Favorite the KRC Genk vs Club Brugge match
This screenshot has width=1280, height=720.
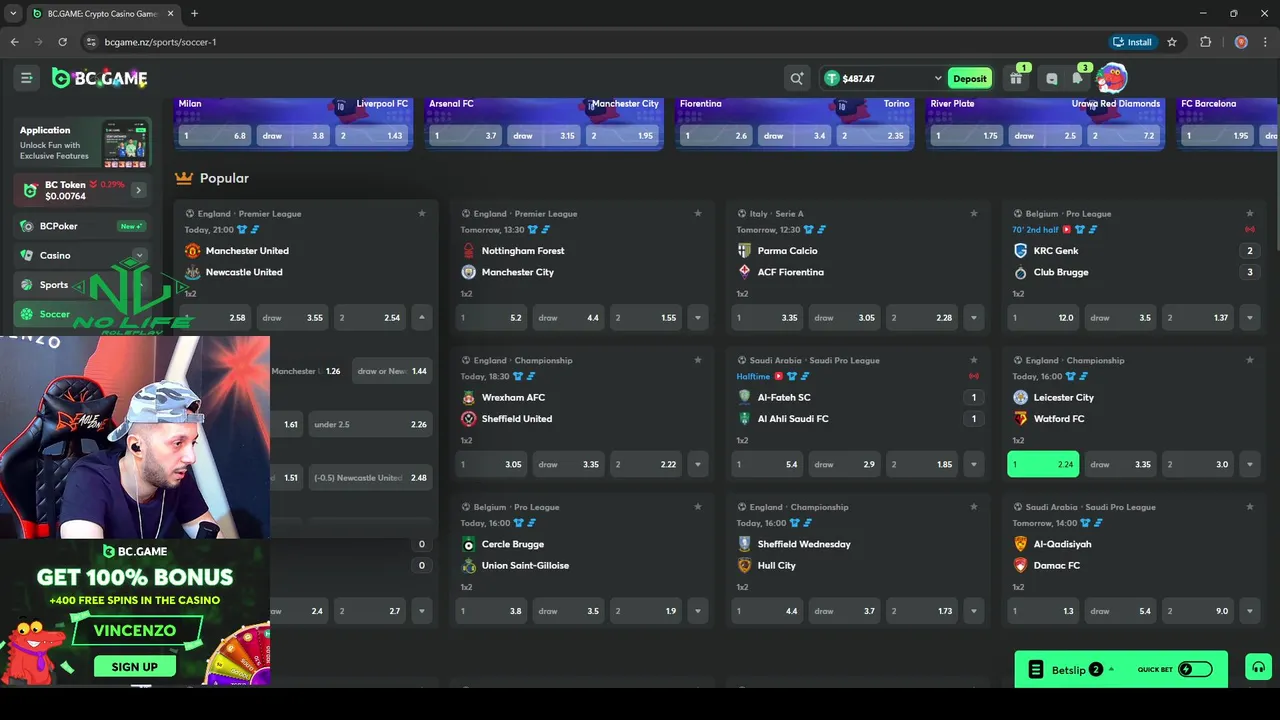point(1250,213)
